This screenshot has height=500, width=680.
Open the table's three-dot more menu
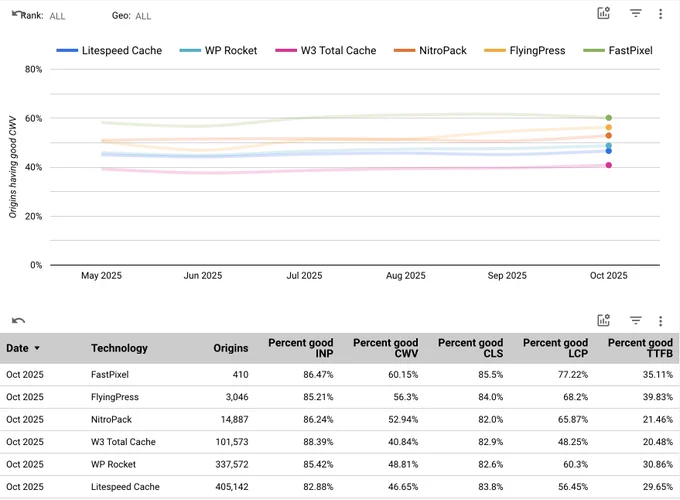click(660, 321)
